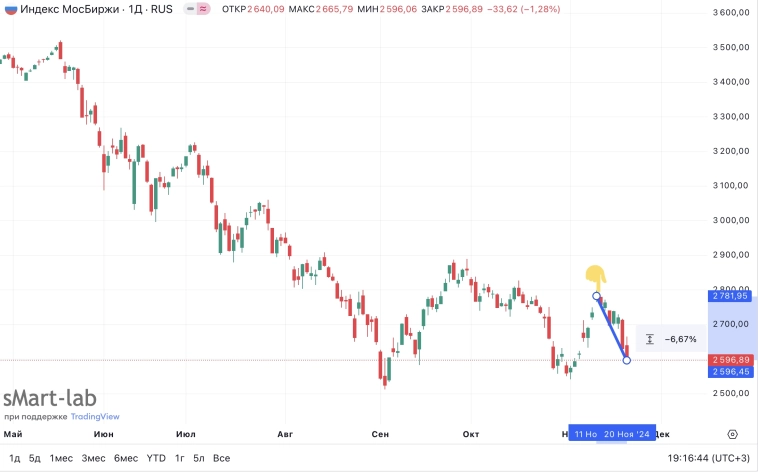This screenshot has width=758, height=474.
Task: Click the upper endpoint of blue trend line
Action: coord(597,296)
